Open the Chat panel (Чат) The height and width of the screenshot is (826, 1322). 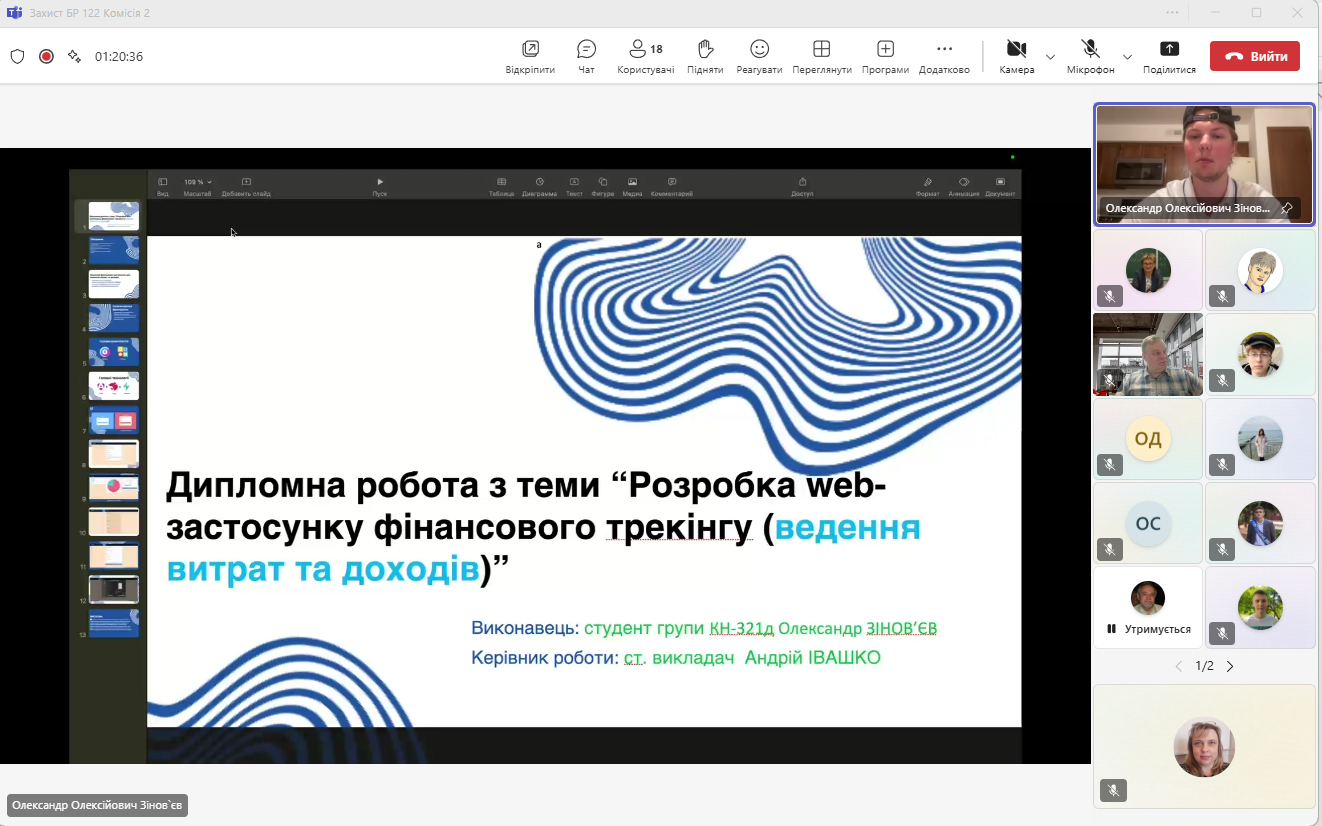pos(586,56)
